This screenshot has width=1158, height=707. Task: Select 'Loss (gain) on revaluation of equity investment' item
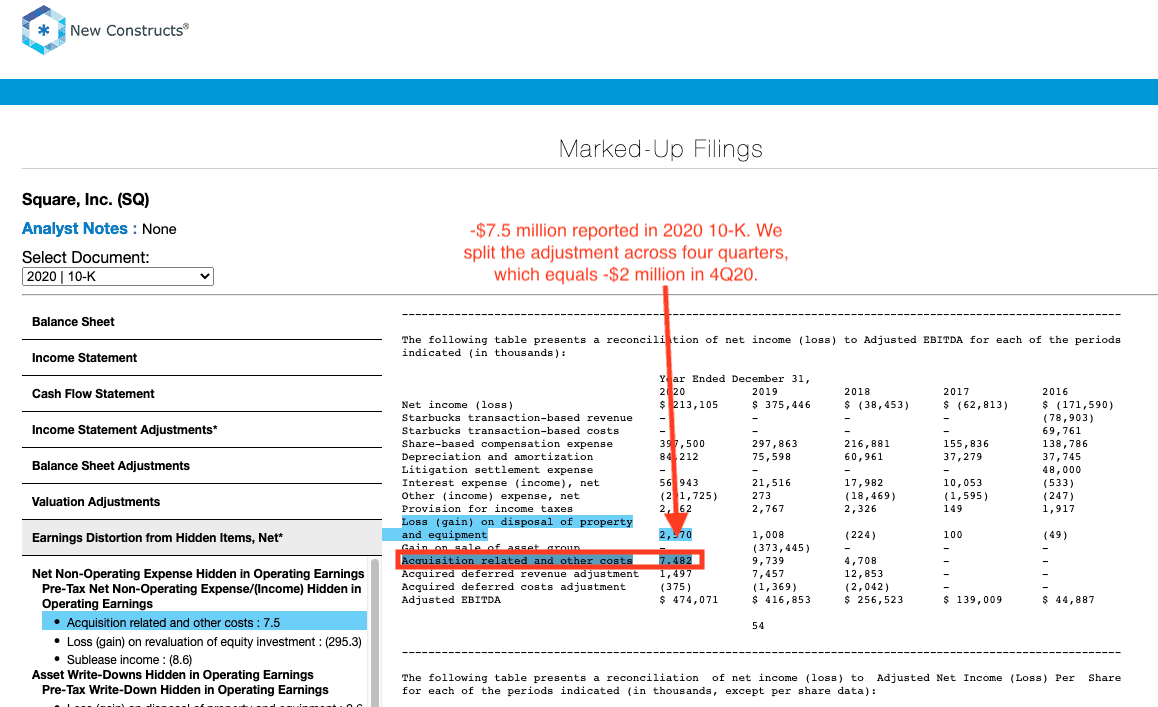click(x=214, y=642)
